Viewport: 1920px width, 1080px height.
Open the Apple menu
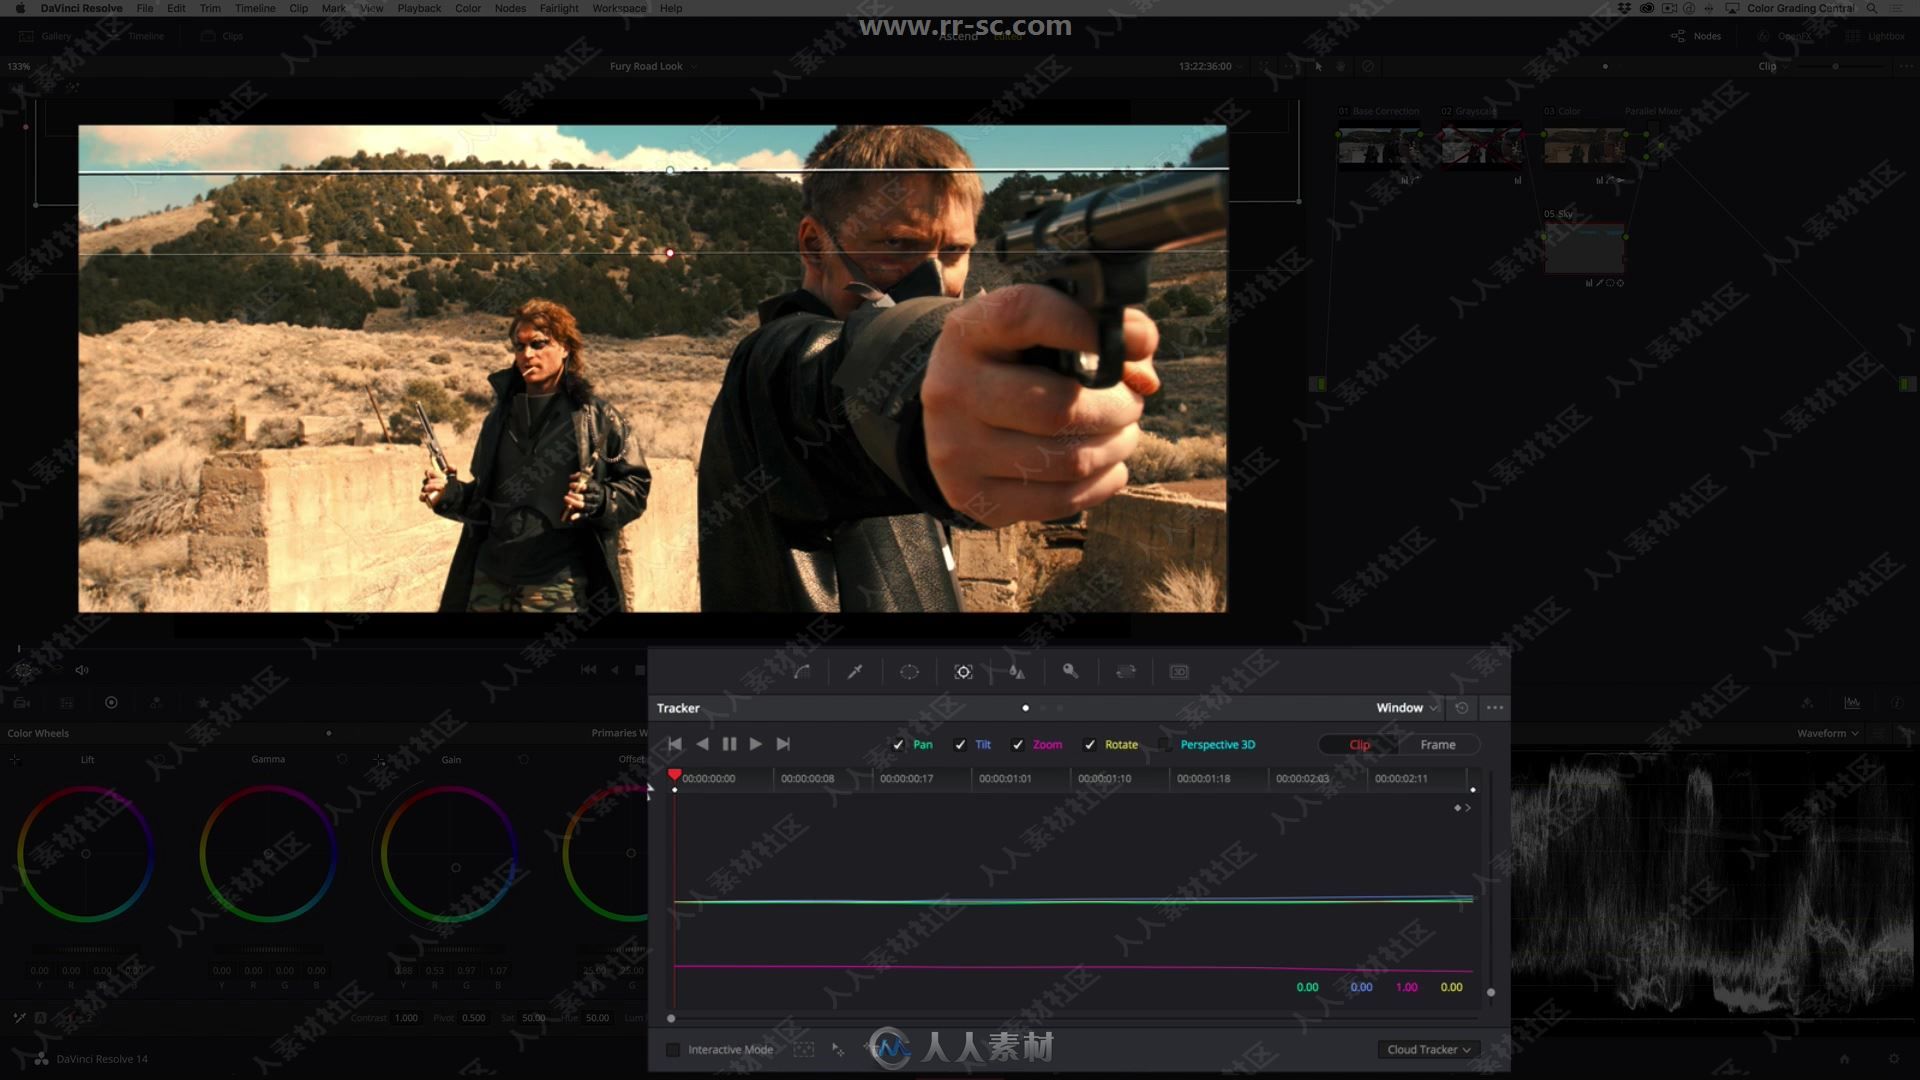[x=19, y=8]
